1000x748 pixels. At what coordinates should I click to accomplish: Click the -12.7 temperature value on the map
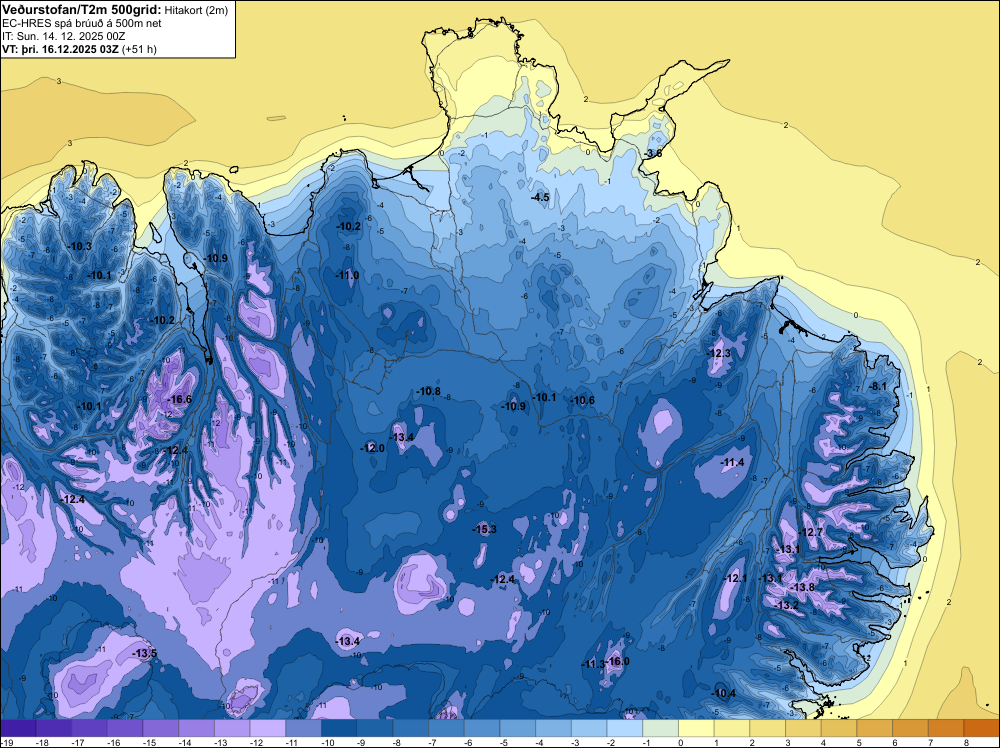(811, 532)
